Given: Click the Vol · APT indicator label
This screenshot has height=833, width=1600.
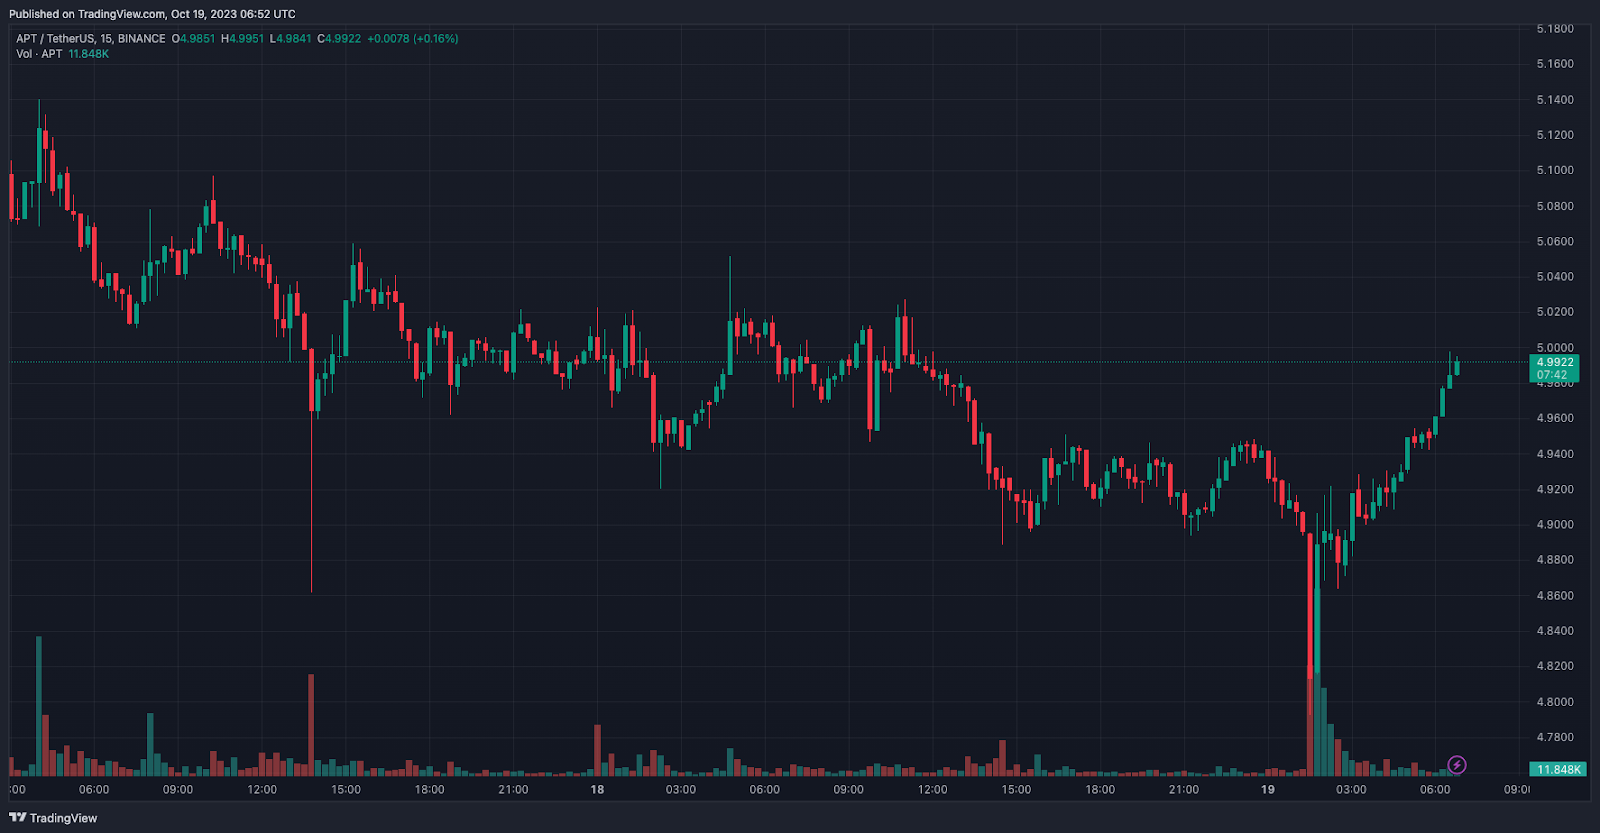Looking at the screenshot, I should [39, 54].
